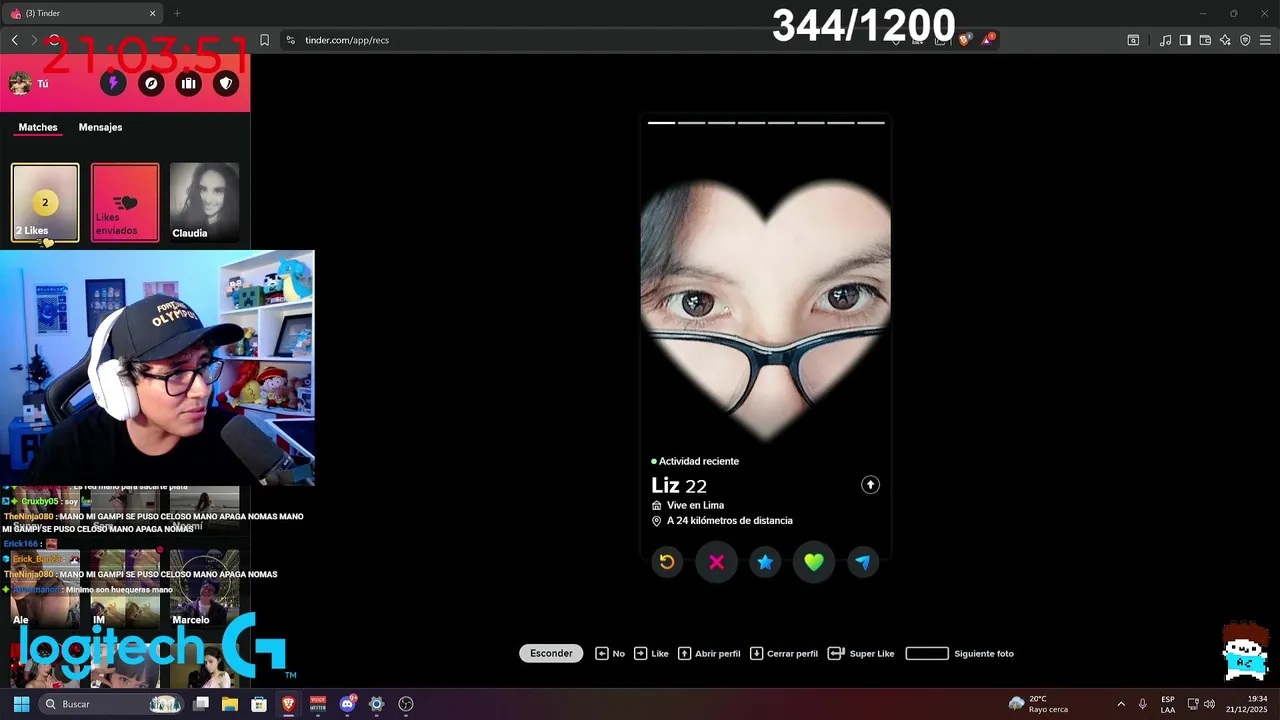The height and width of the screenshot is (720, 1280).
Task: Open Task View on taskbar
Action: pyautogui.click(x=201, y=704)
